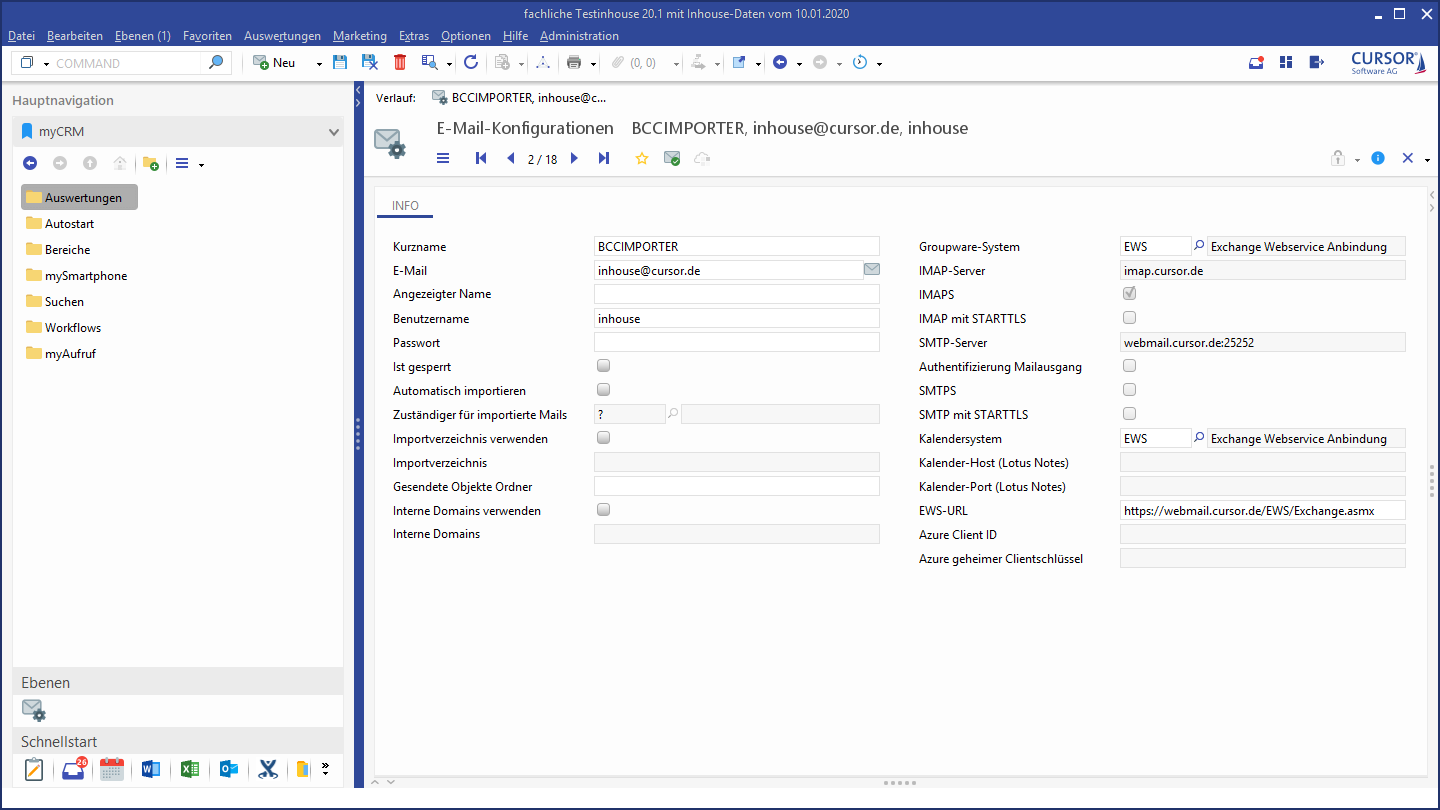Collapse the myCRM navigation chevron
This screenshot has width=1440, height=810.
[x=334, y=132]
